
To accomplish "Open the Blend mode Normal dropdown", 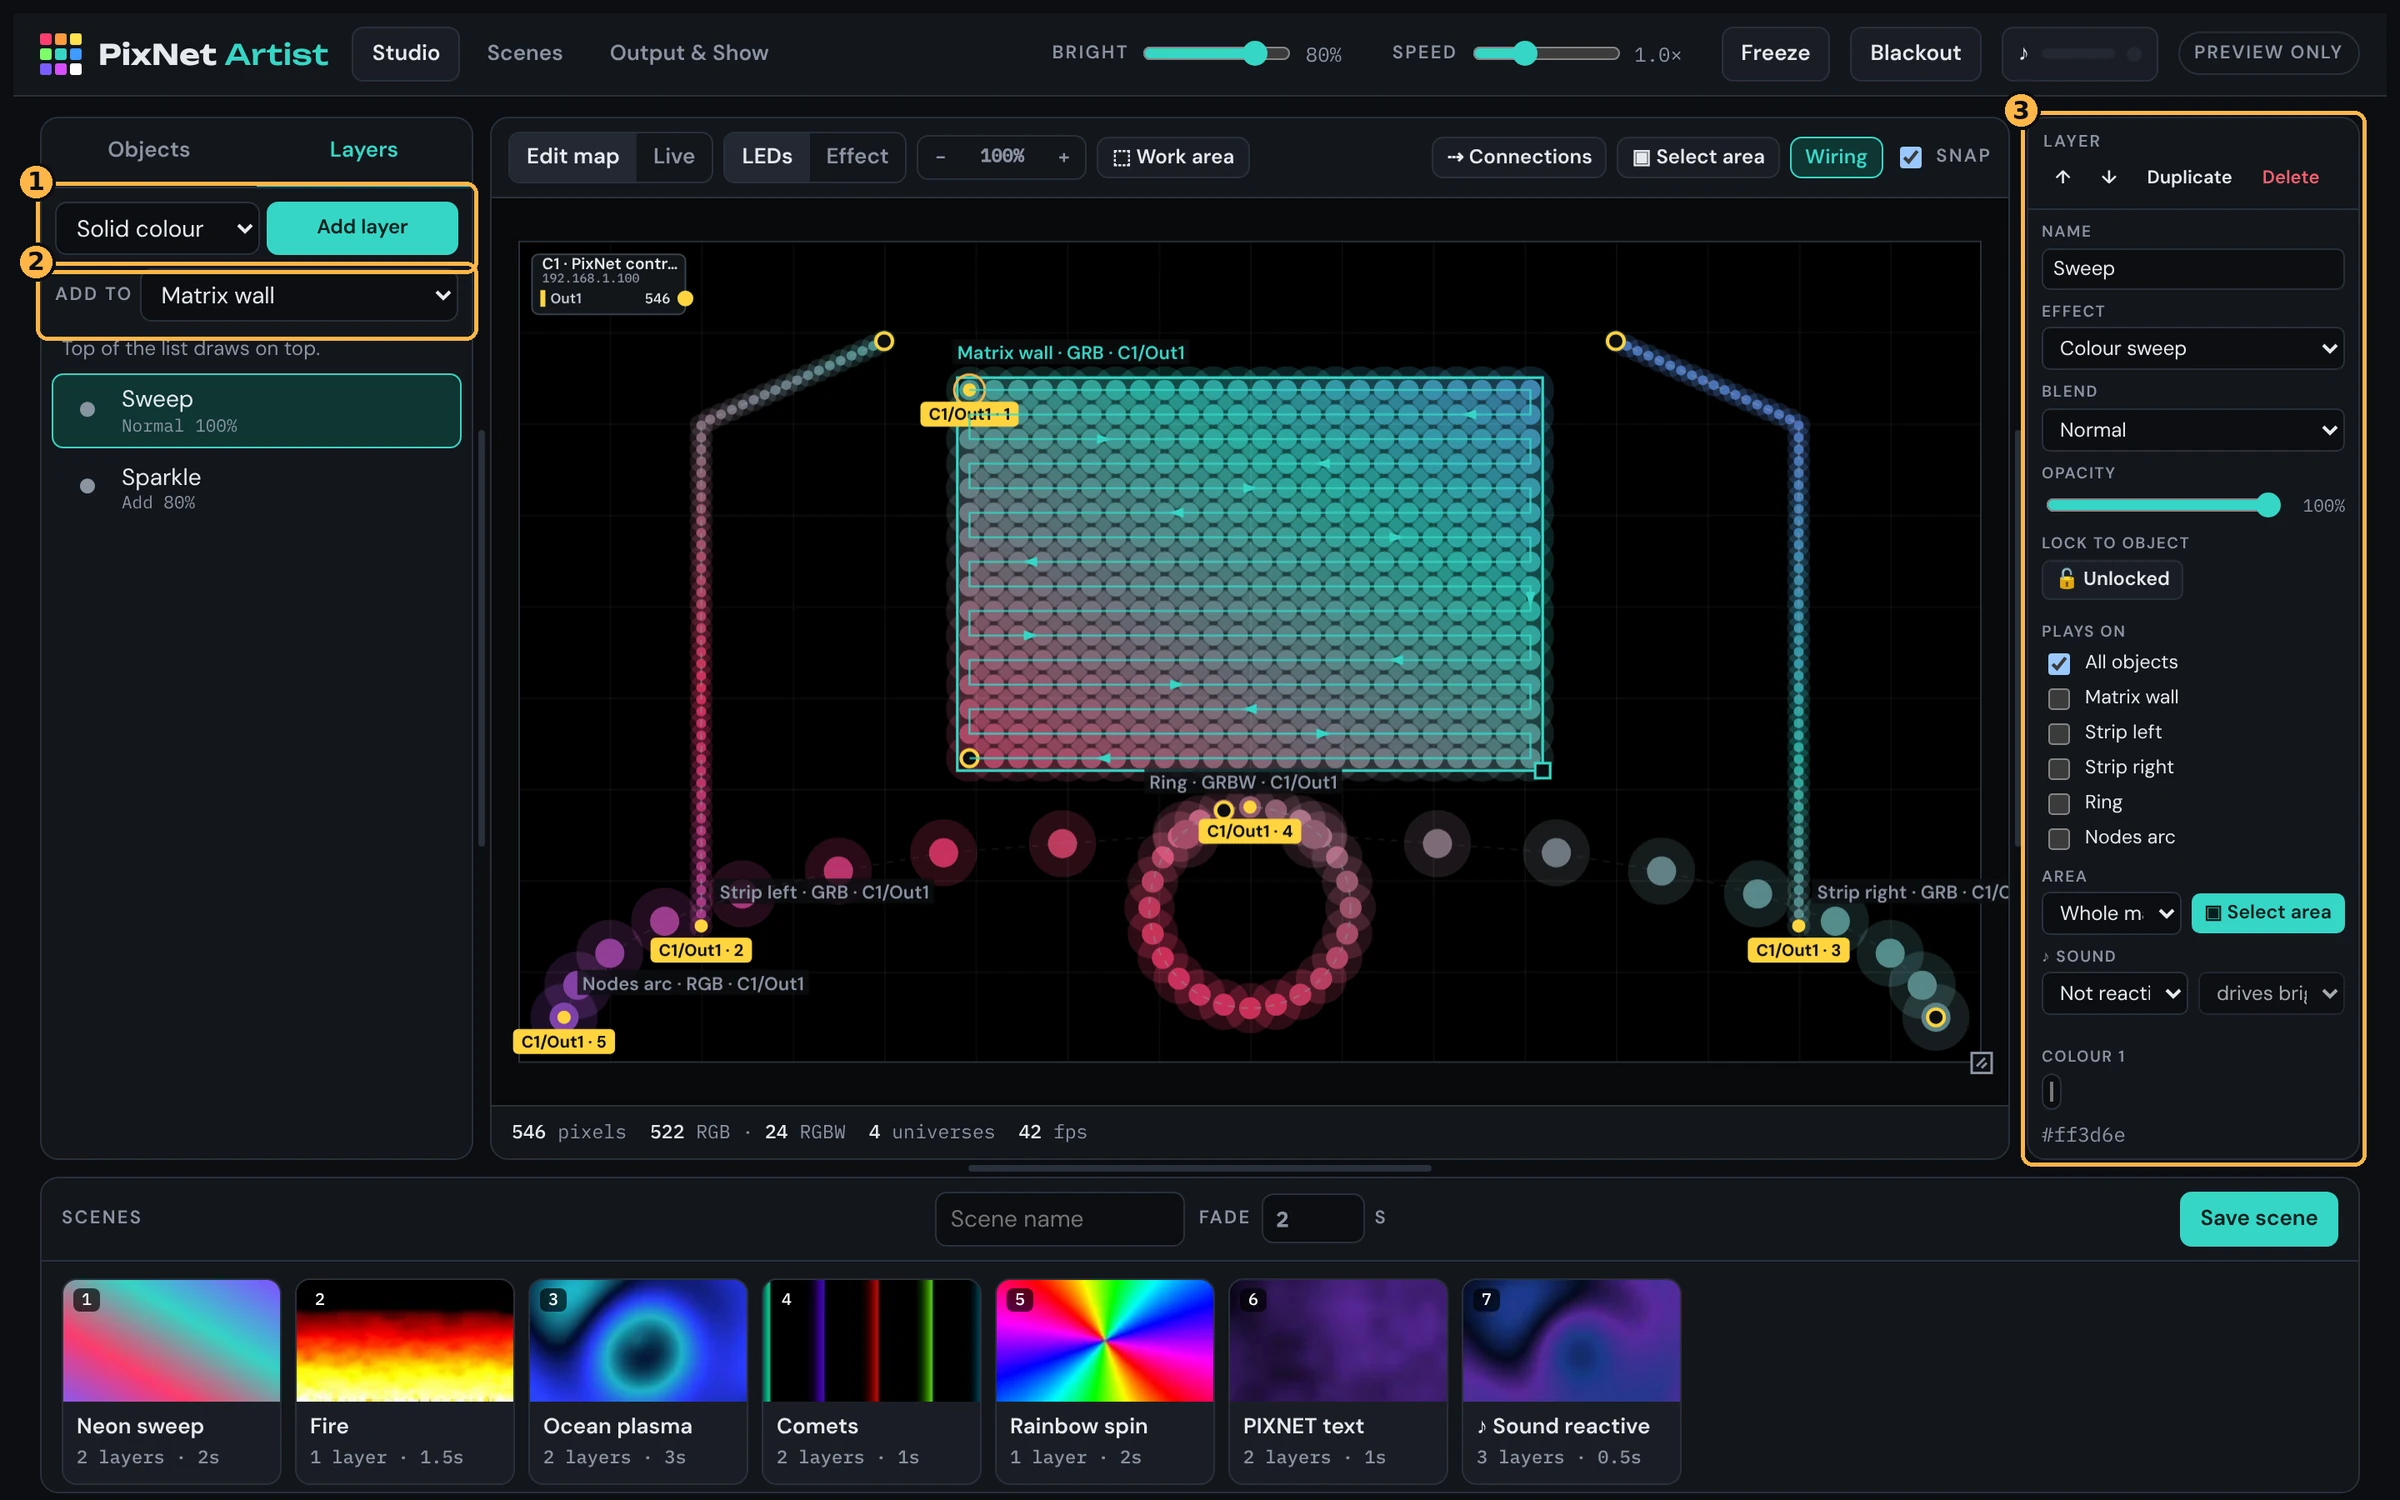I will click(2192, 430).
